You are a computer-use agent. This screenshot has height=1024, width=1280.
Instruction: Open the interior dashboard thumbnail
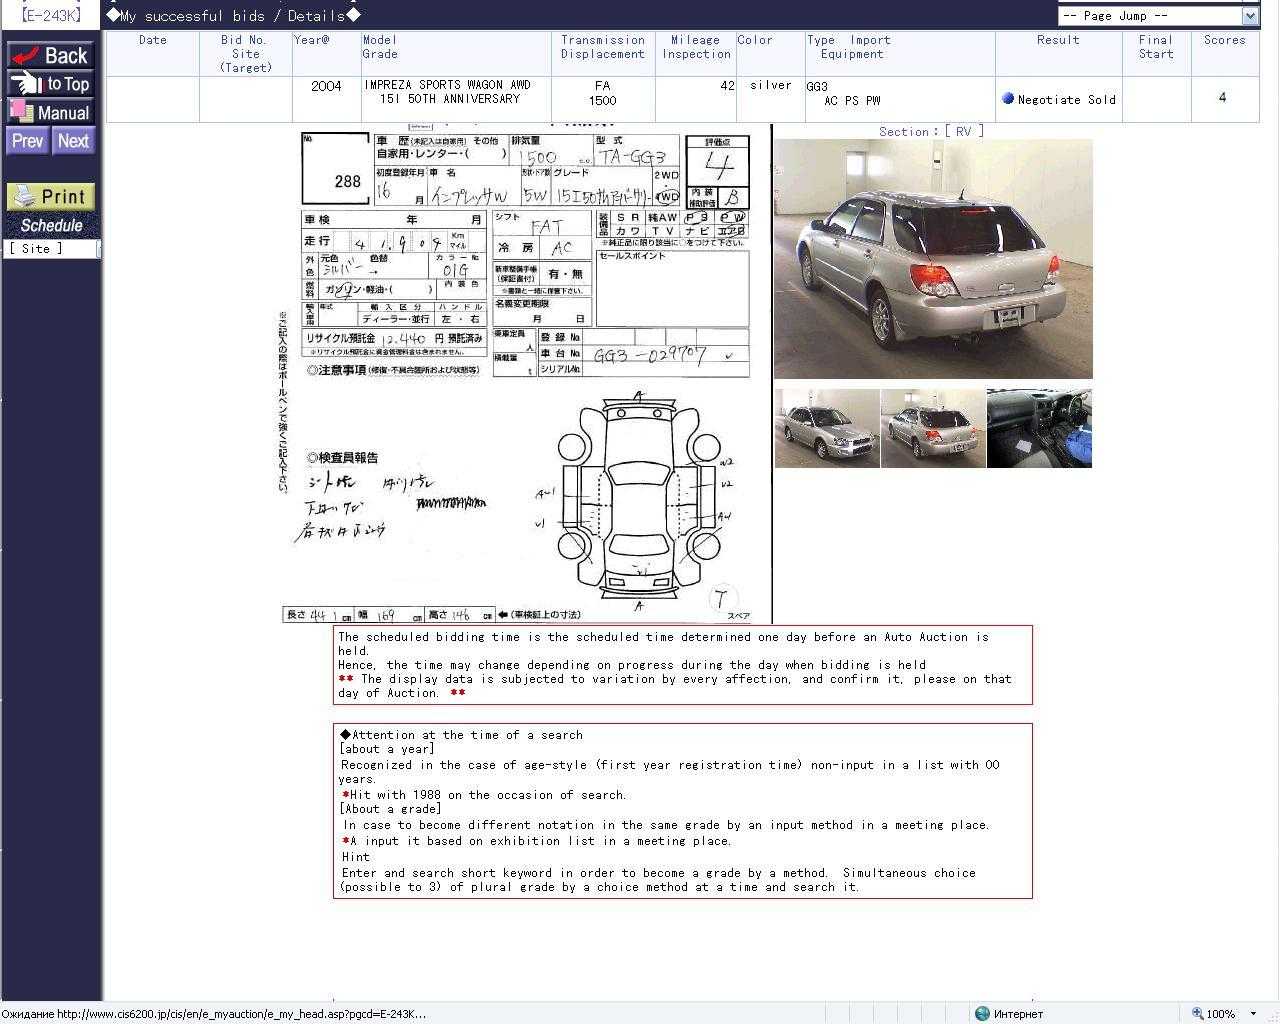pos(1039,428)
